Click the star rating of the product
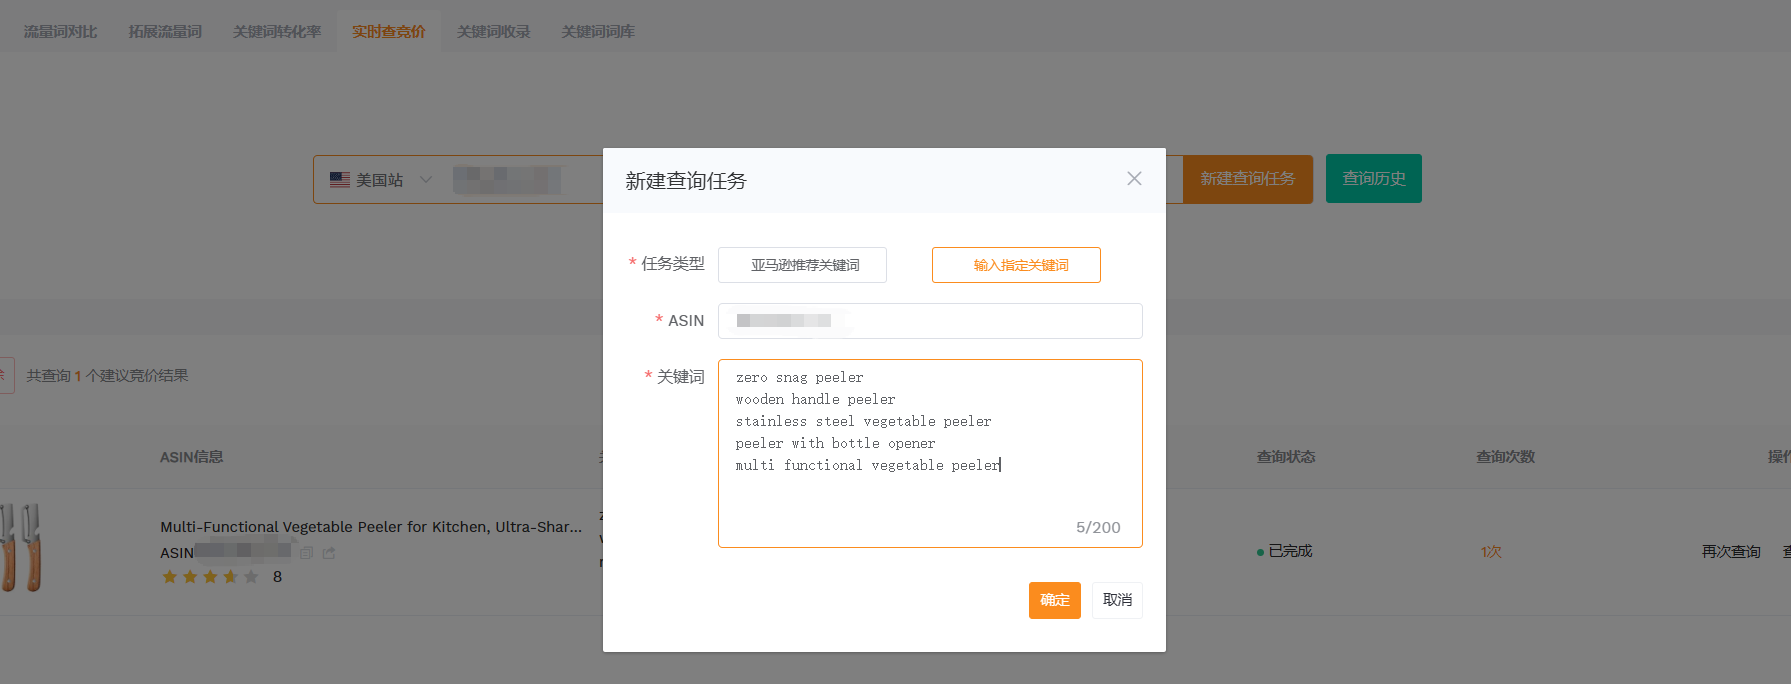This screenshot has width=1791, height=684. click(x=210, y=577)
